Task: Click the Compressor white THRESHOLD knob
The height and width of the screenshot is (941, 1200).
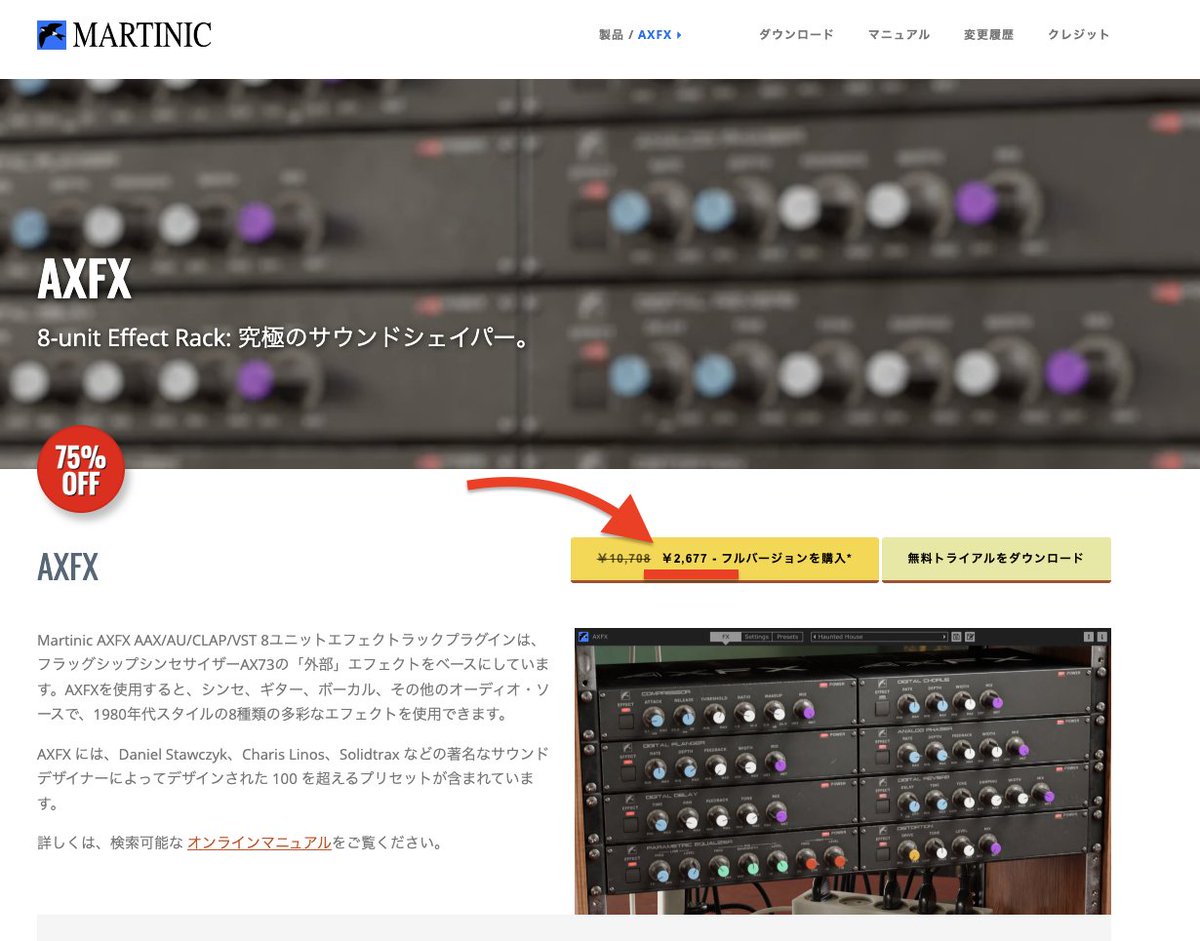Action: 715,715
